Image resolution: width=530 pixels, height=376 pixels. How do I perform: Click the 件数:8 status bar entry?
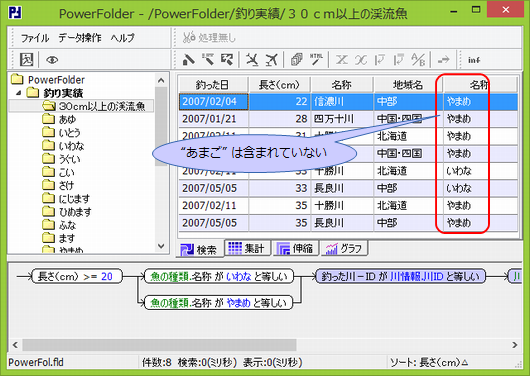click(x=157, y=362)
